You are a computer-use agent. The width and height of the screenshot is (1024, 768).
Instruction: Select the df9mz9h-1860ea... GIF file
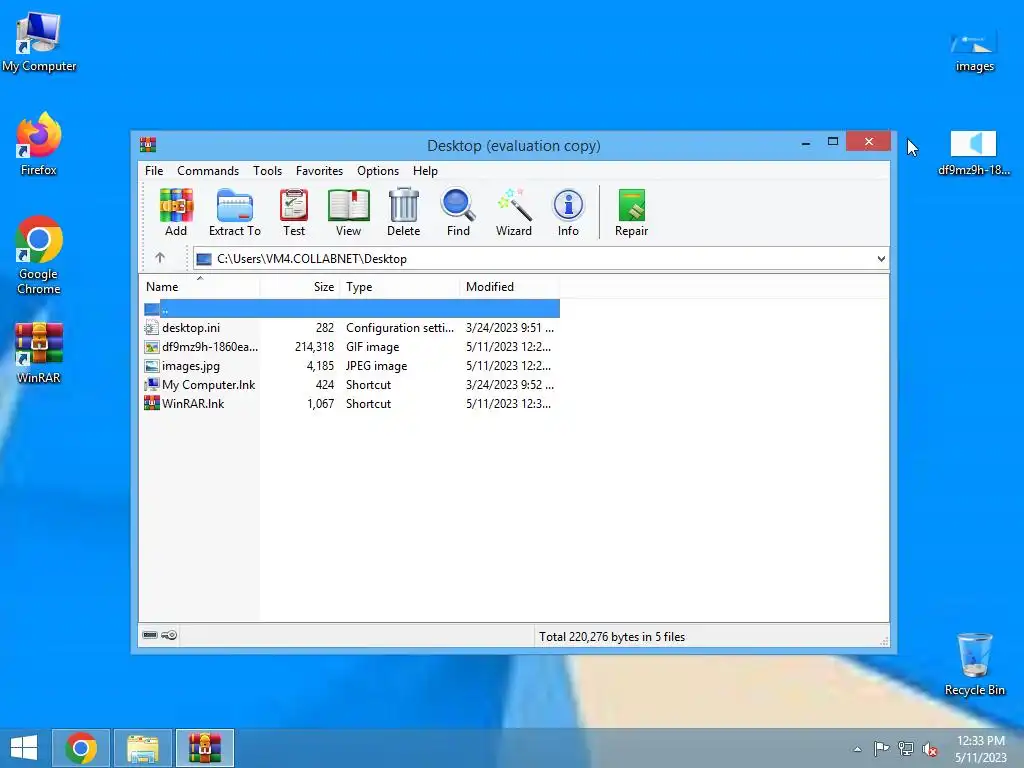(x=351, y=347)
